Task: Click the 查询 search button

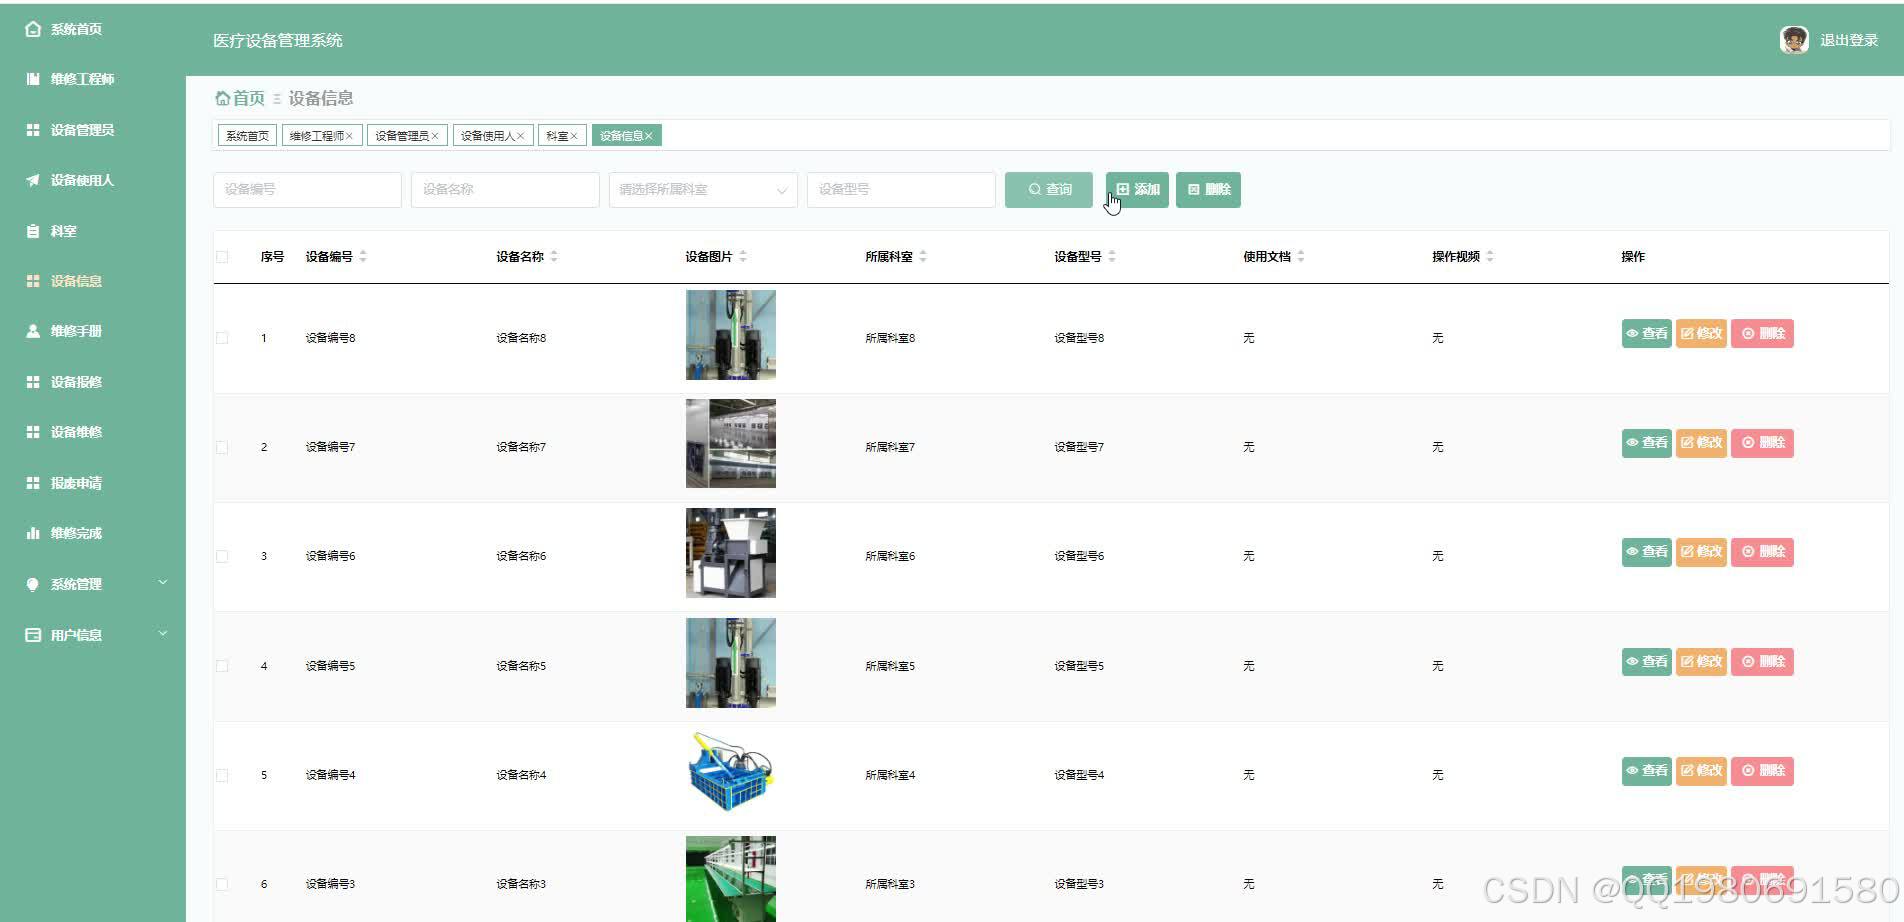Action: [x=1049, y=190]
